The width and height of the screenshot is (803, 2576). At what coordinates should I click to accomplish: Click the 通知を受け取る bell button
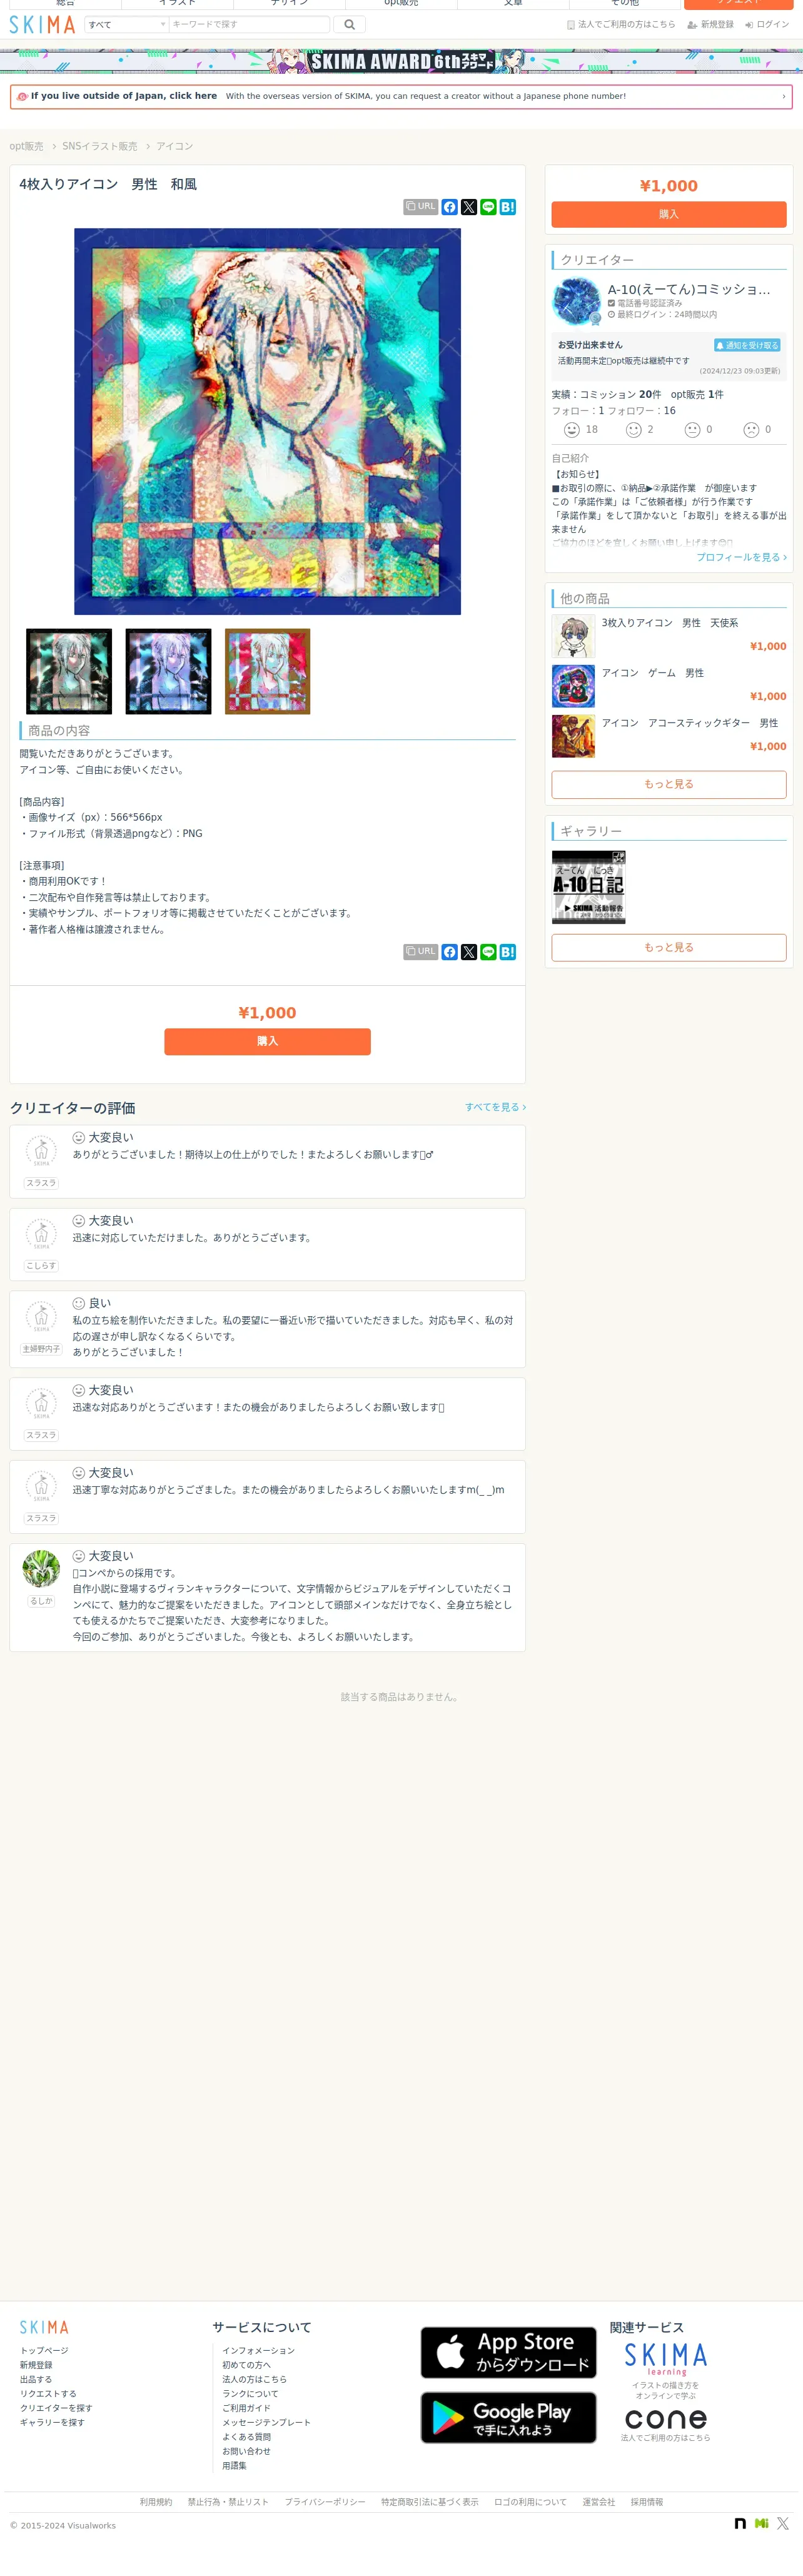pos(747,345)
